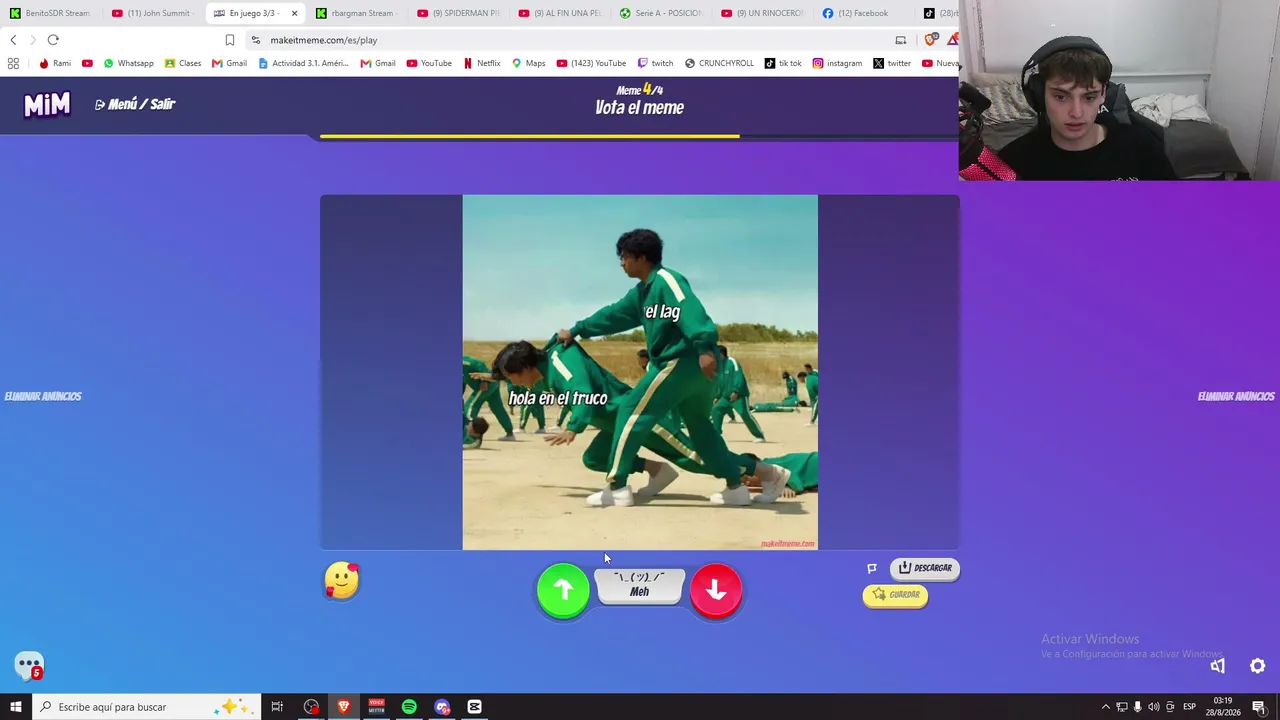The height and width of the screenshot is (720, 1280).
Task: Click the MiM logo
Action: pyautogui.click(x=47, y=104)
